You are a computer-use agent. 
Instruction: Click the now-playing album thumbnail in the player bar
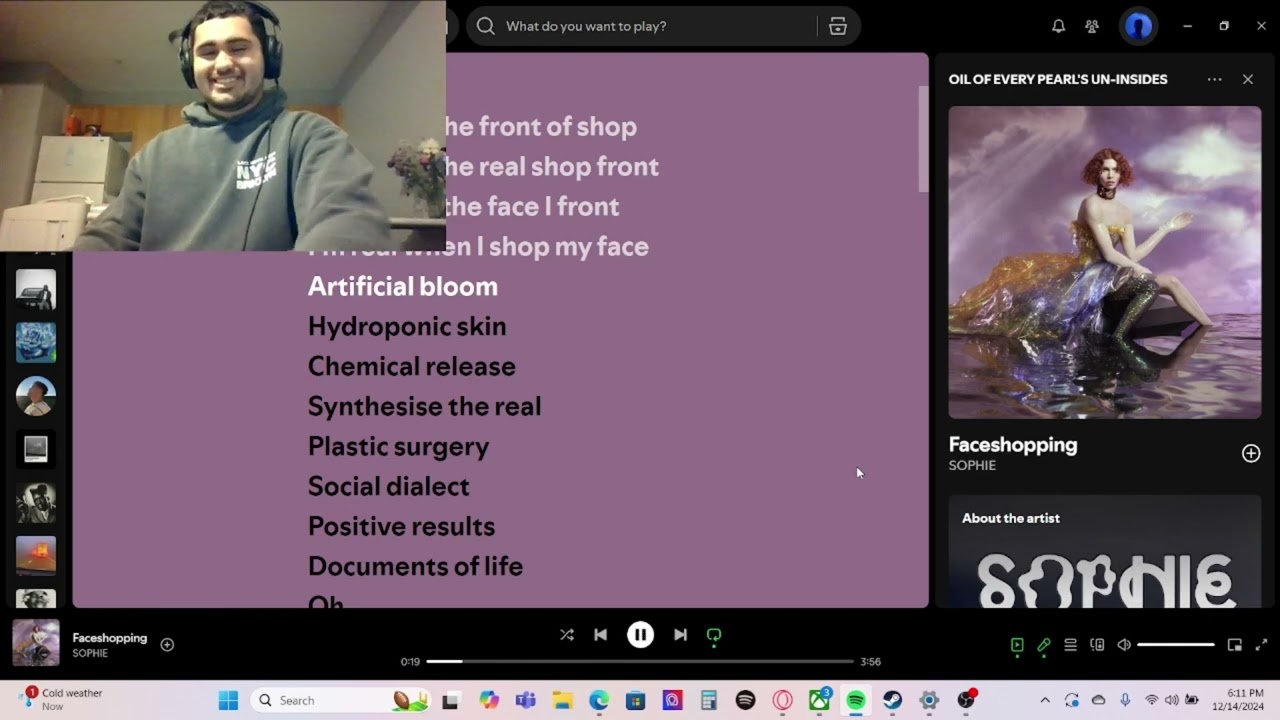pyautogui.click(x=36, y=643)
